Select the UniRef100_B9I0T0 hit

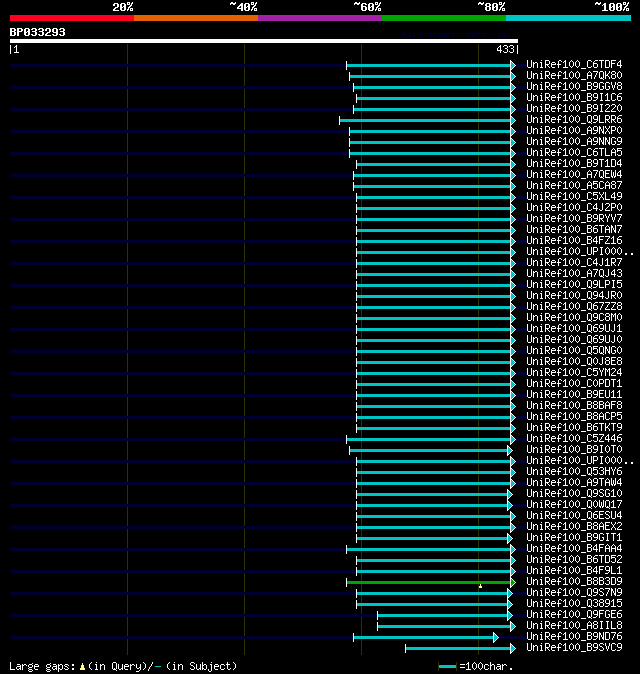pyautogui.click(x=574, y=450)
